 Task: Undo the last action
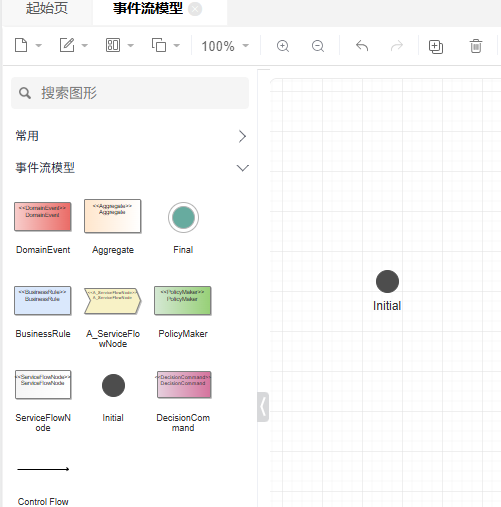tap(362, 46)
